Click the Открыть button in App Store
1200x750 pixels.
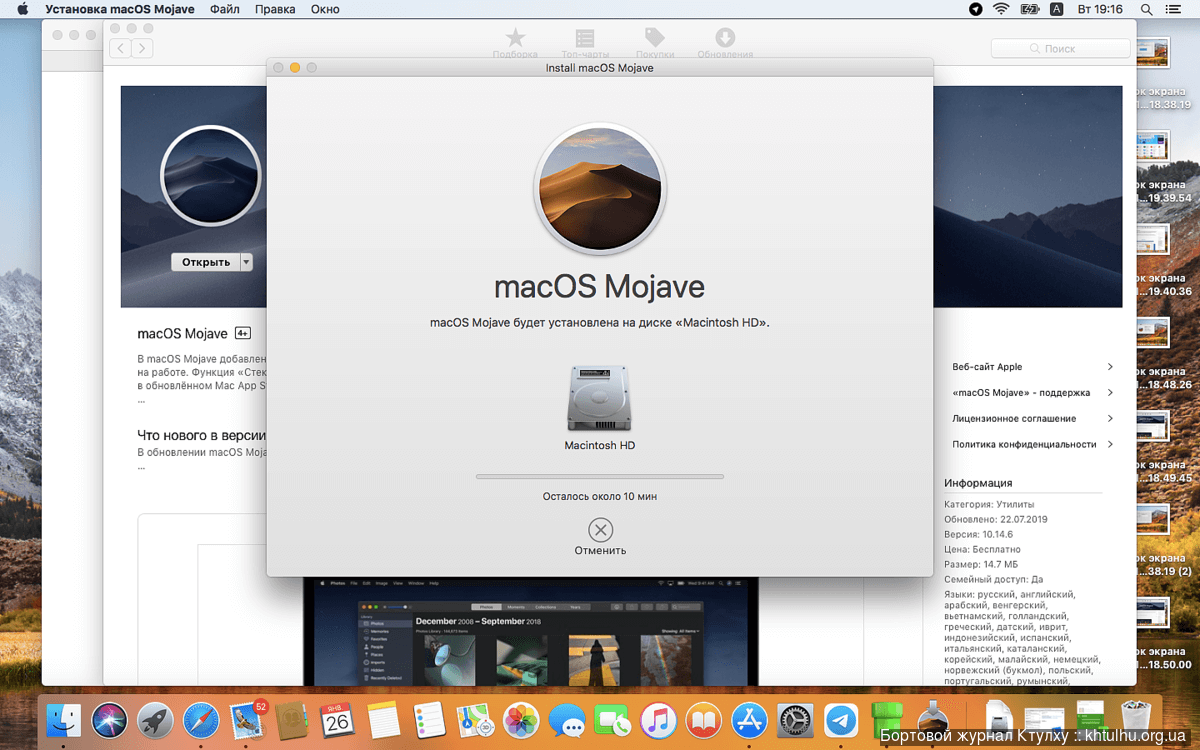tap(206, 262)
